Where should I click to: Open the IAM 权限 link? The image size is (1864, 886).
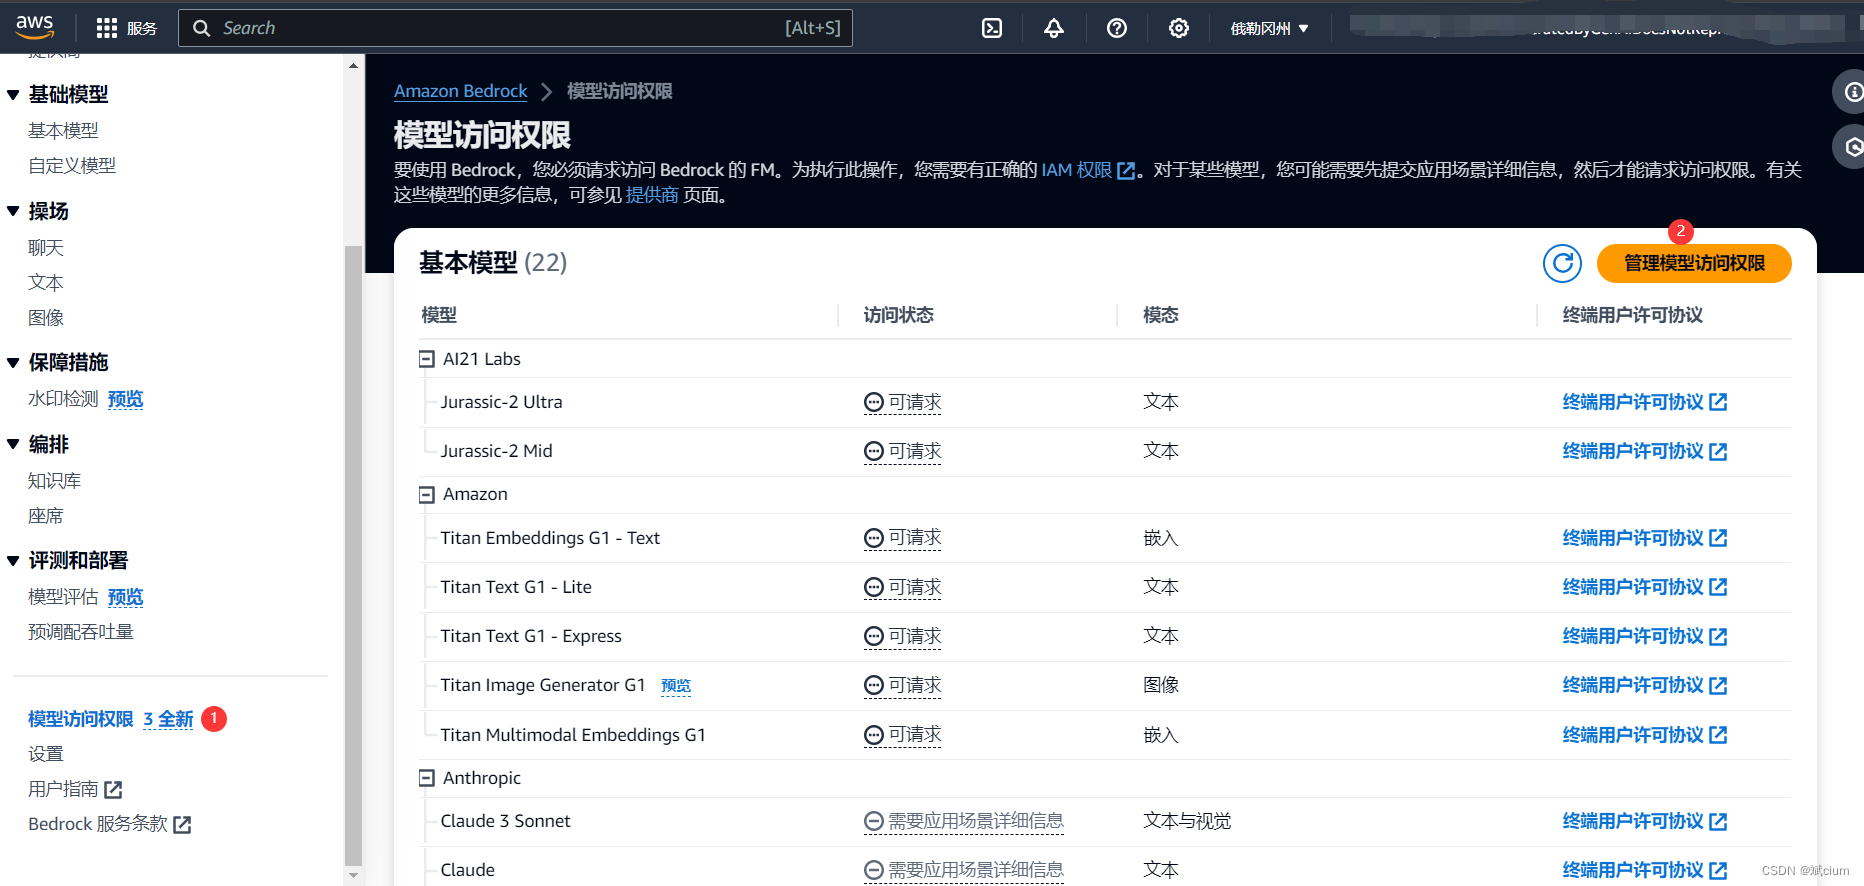click(1076, 170)
